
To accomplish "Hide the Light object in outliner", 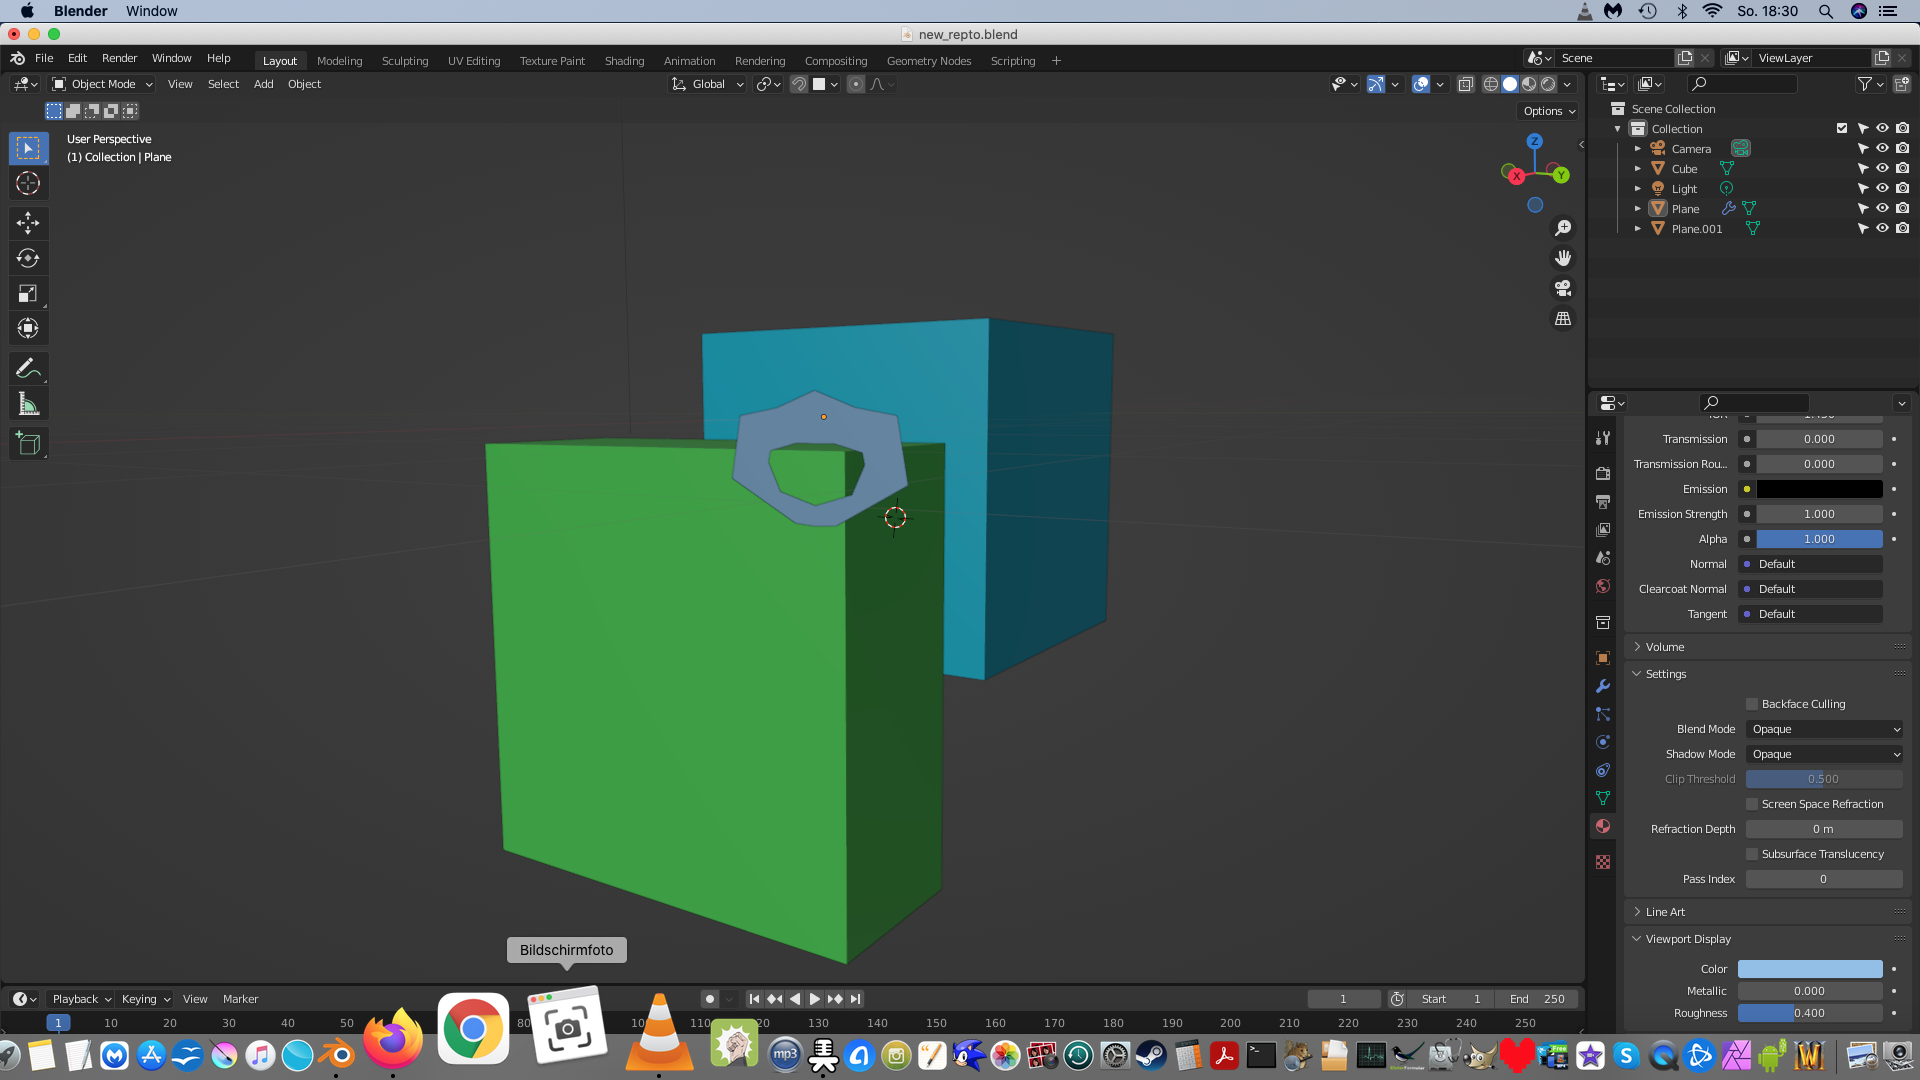I will [x=1882, y=188].
